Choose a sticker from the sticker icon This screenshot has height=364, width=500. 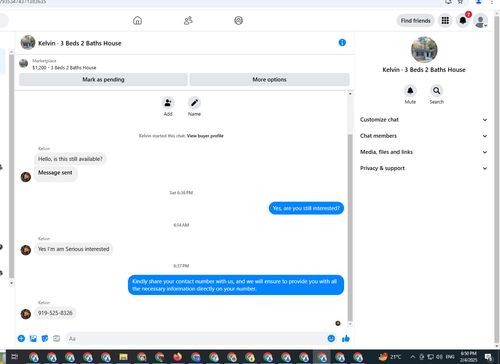45,339
